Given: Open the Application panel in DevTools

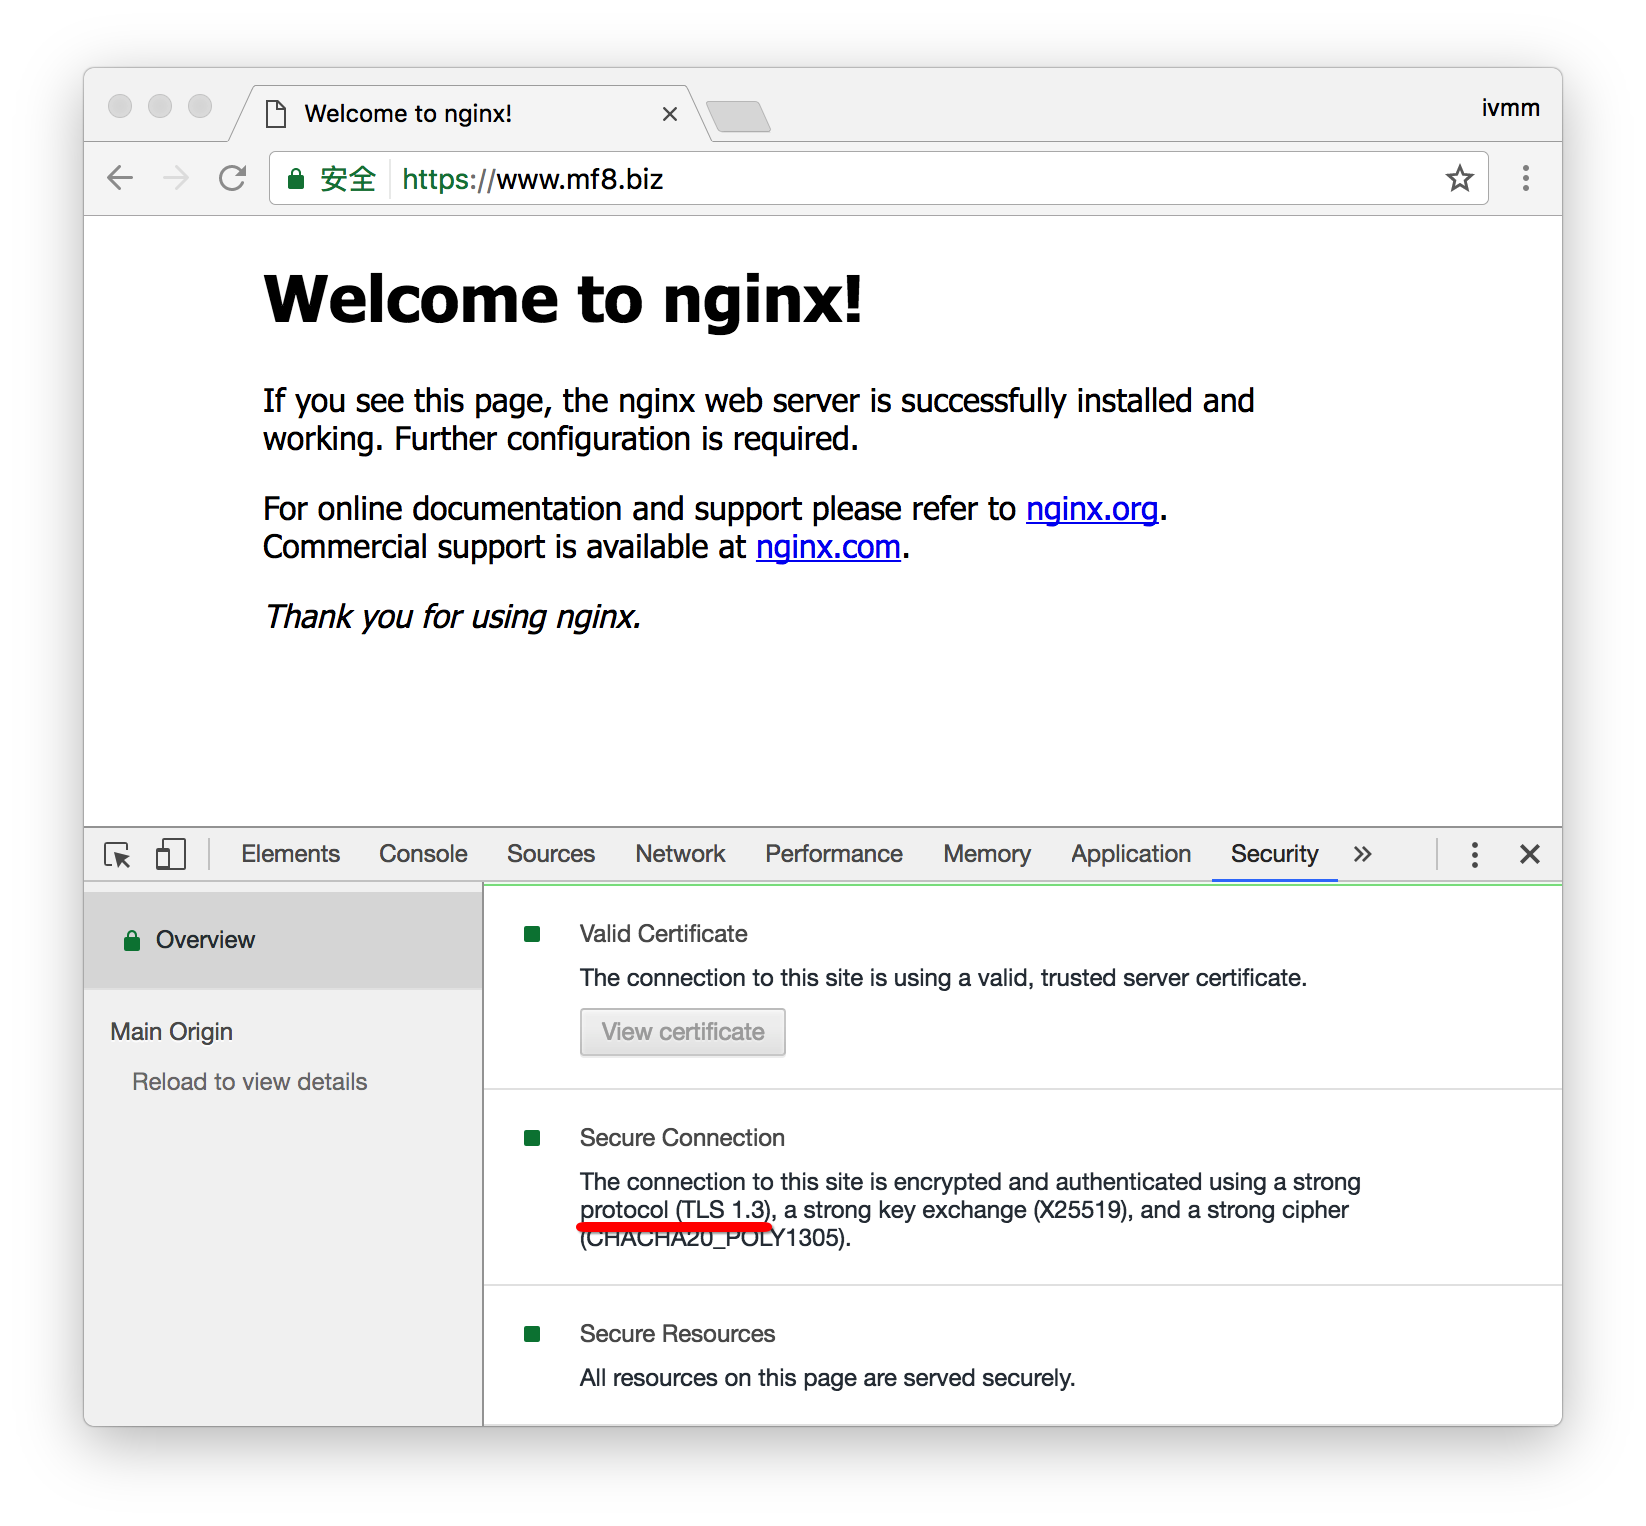Looking at the screenshot, I should (1130, 854).
